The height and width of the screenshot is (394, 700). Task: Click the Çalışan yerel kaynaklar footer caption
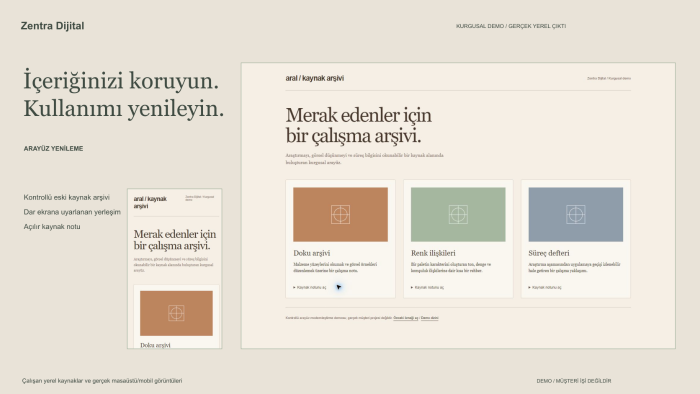click(x=102, y=381)
